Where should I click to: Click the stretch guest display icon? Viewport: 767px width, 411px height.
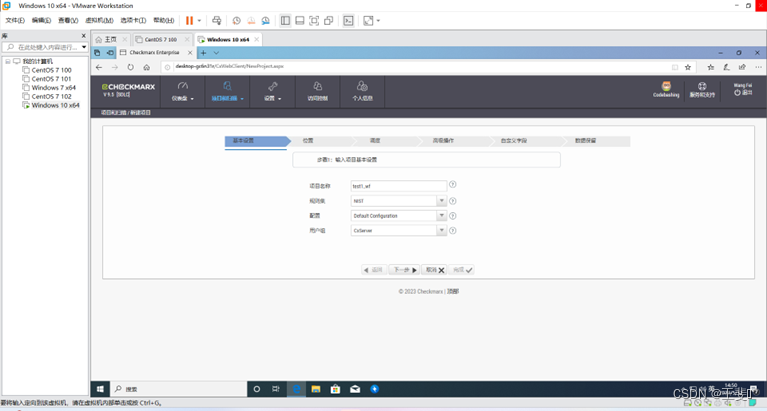point(368,21)
